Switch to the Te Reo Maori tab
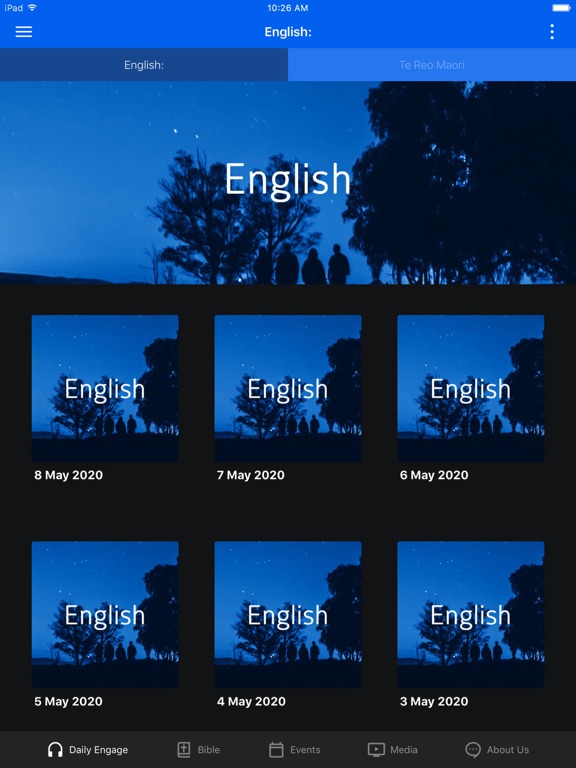Image resolution: width=576 pixels, height=768 pixels. (x=432, y=65)
